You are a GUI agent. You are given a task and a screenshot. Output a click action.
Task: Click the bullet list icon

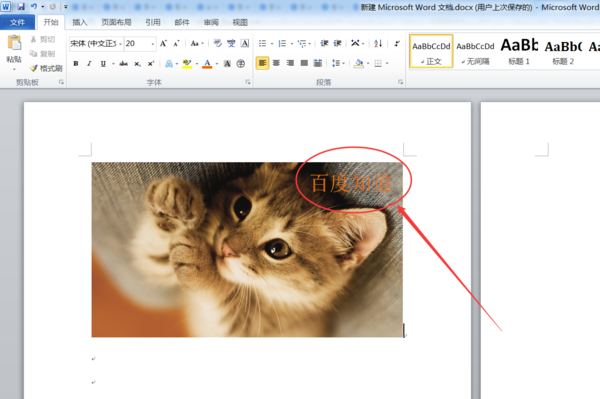[x=262, y=44]
